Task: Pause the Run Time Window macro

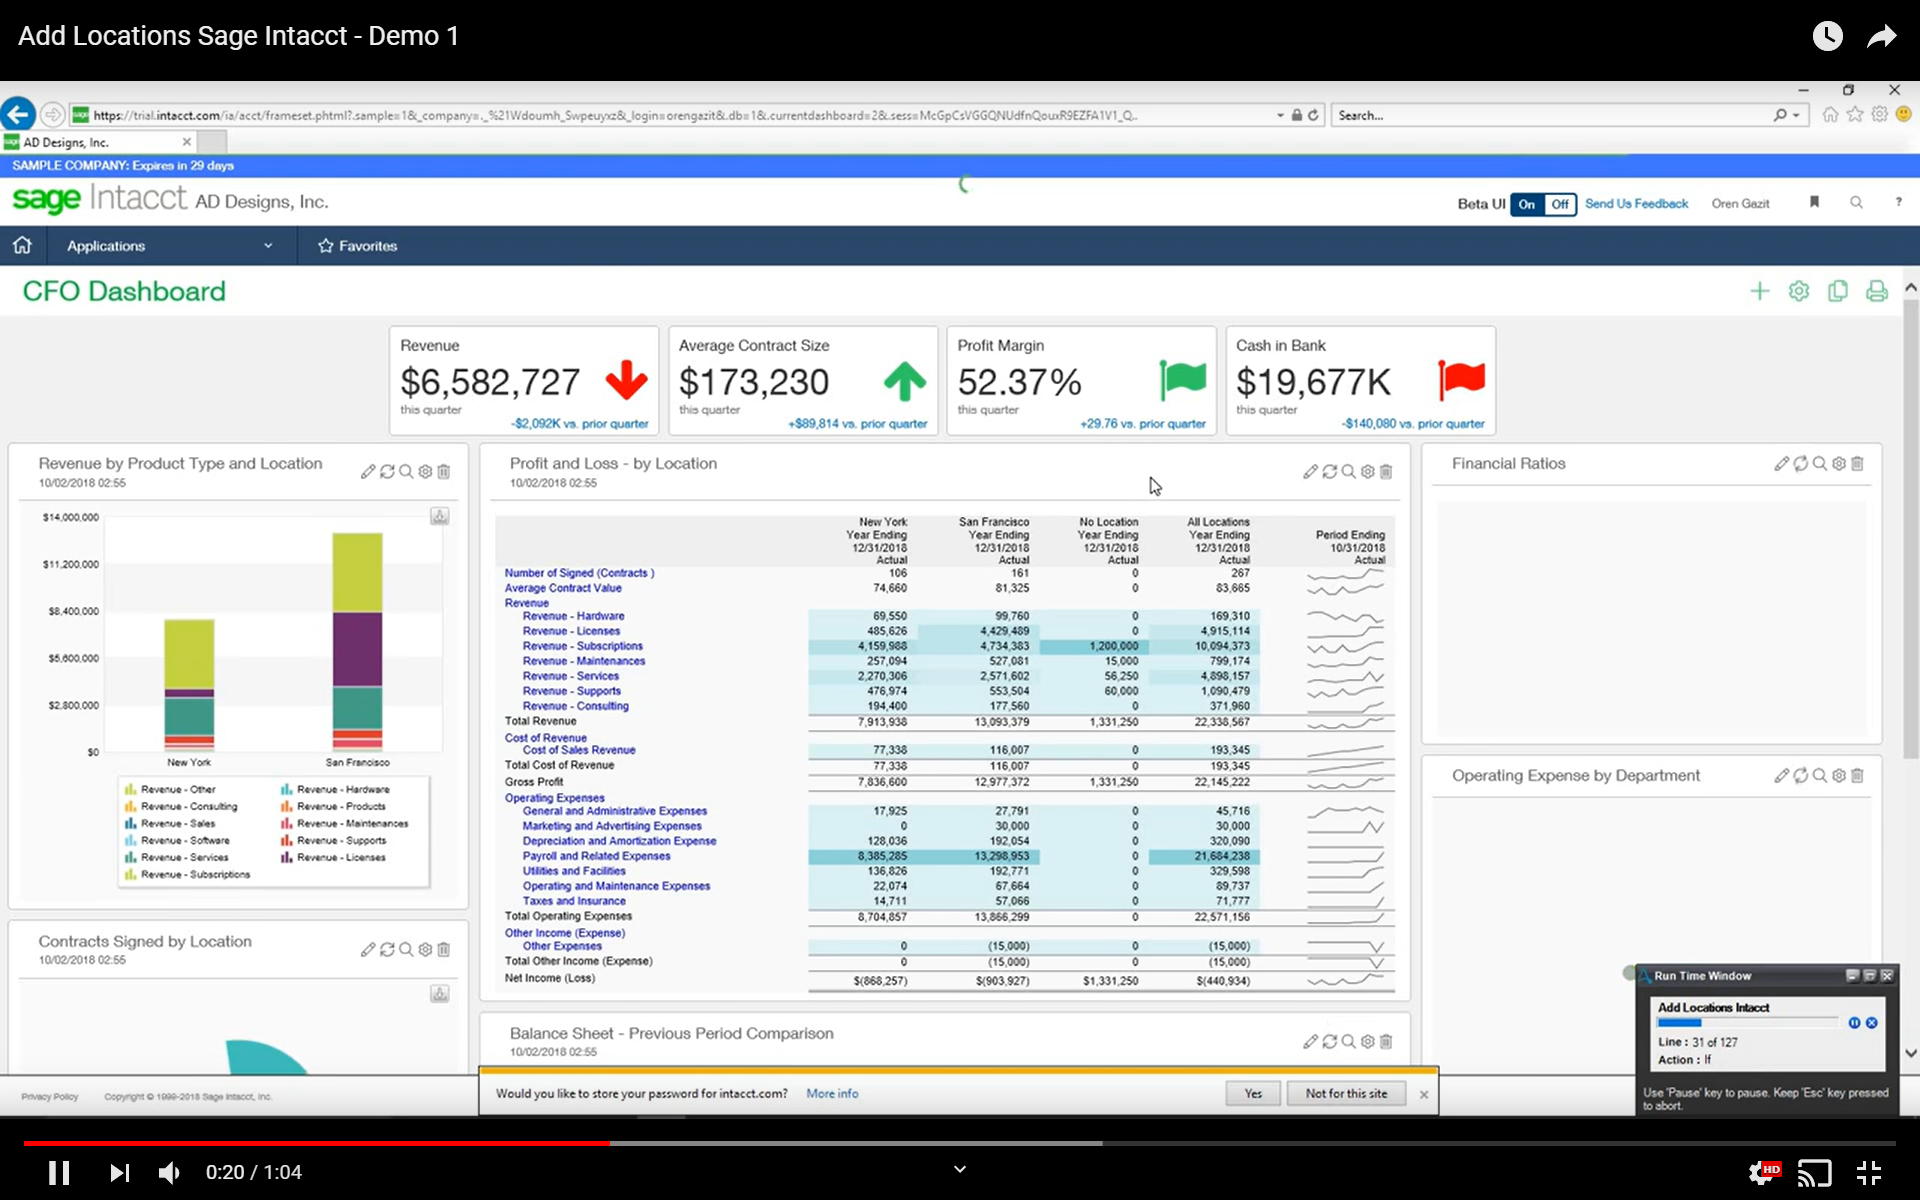Action: (1854, 1023)
